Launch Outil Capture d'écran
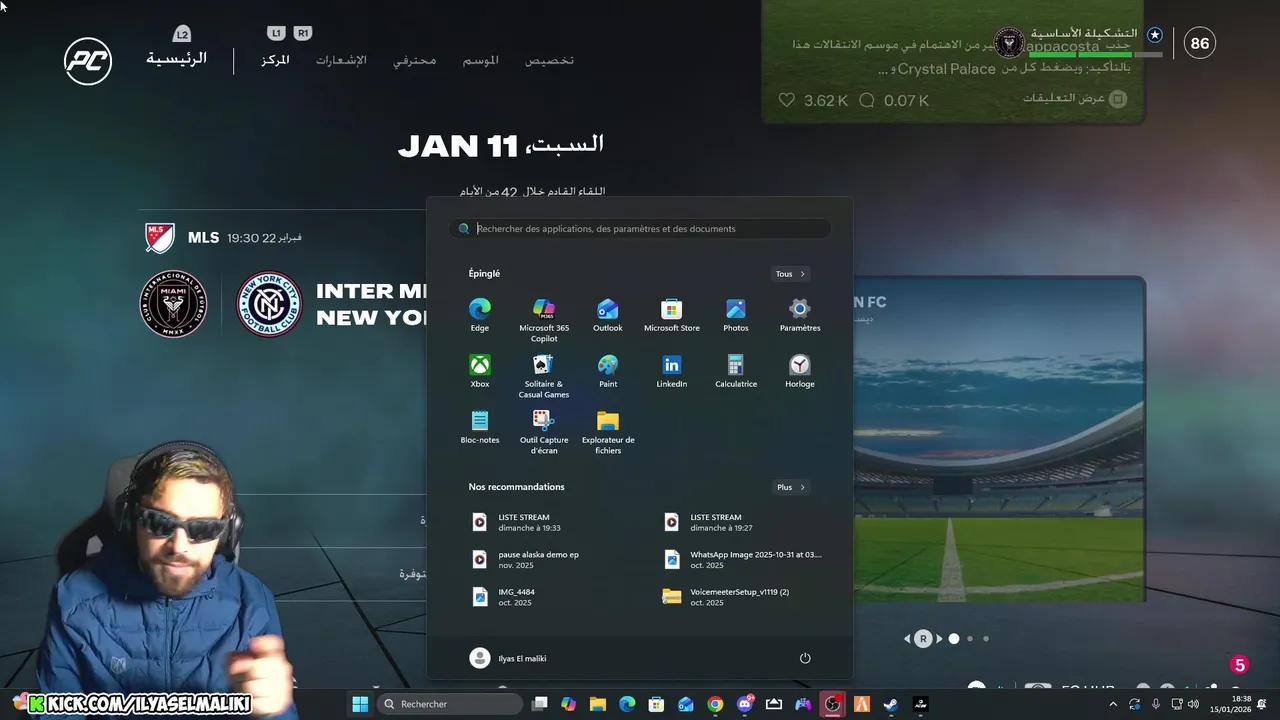Screen dimensions: 1280x720 point(544,432)
